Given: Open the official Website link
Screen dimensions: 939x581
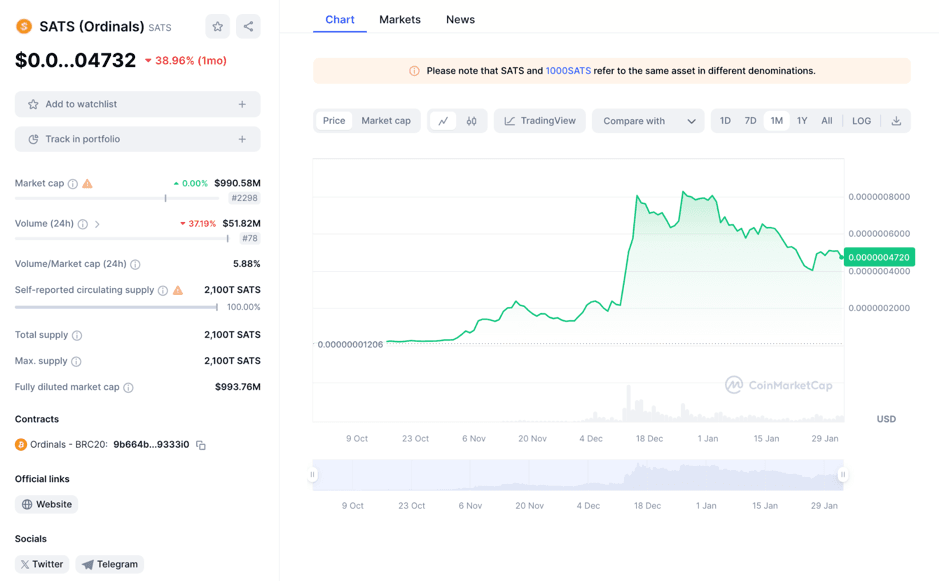Looking at the screenshot, I should (x=47, y=505).
